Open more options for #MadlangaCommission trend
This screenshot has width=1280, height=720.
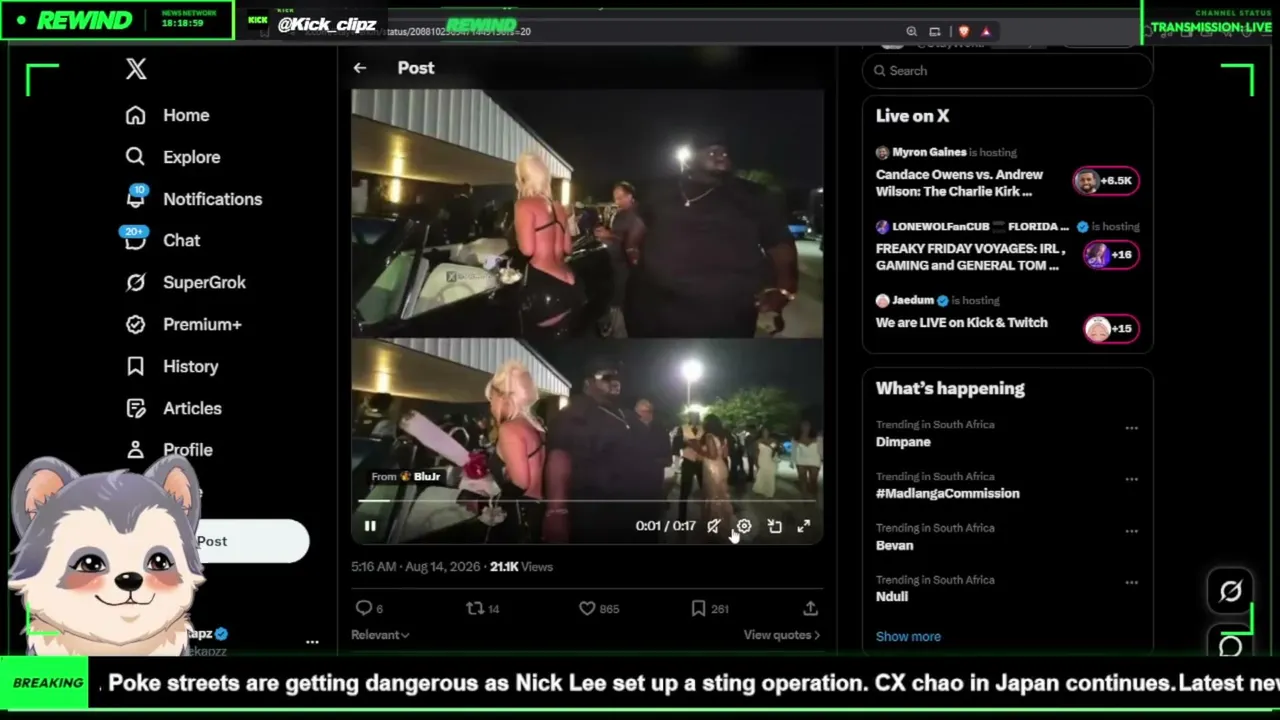1131,480
